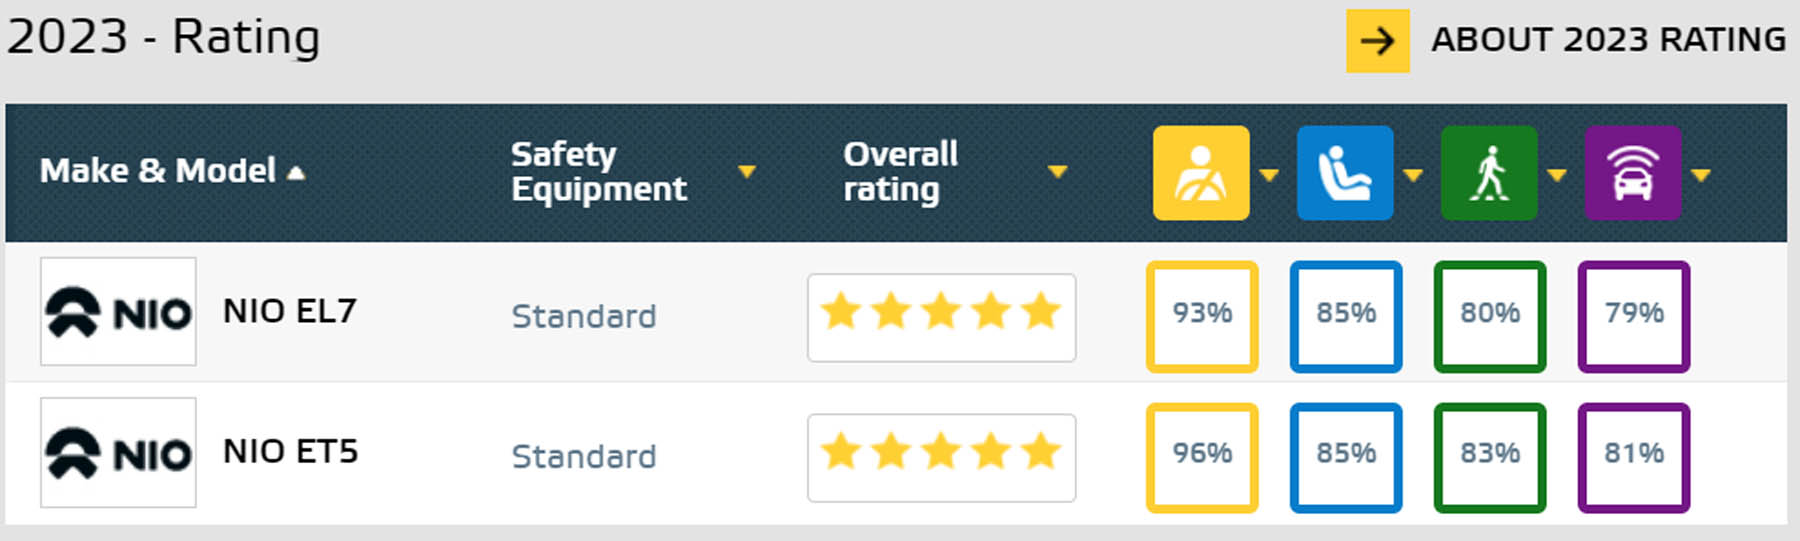Sort using arrow next to Safety Assist icon

[x=1701, y=176]
